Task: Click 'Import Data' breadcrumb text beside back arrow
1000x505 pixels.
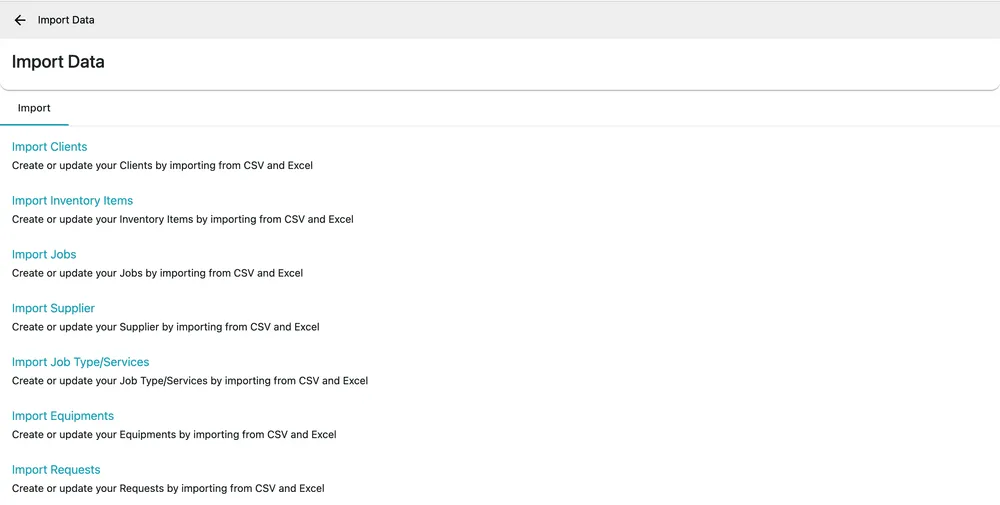Action: click(66, 20)
